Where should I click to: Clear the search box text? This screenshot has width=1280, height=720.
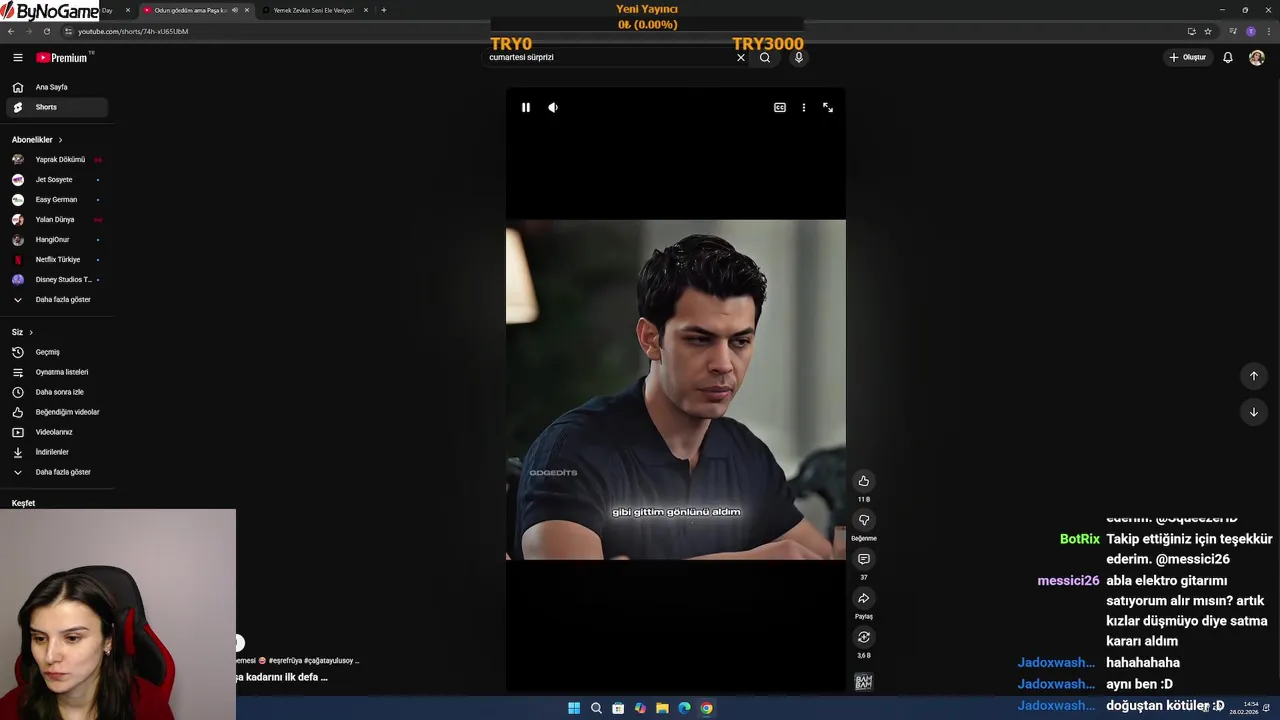741,58
